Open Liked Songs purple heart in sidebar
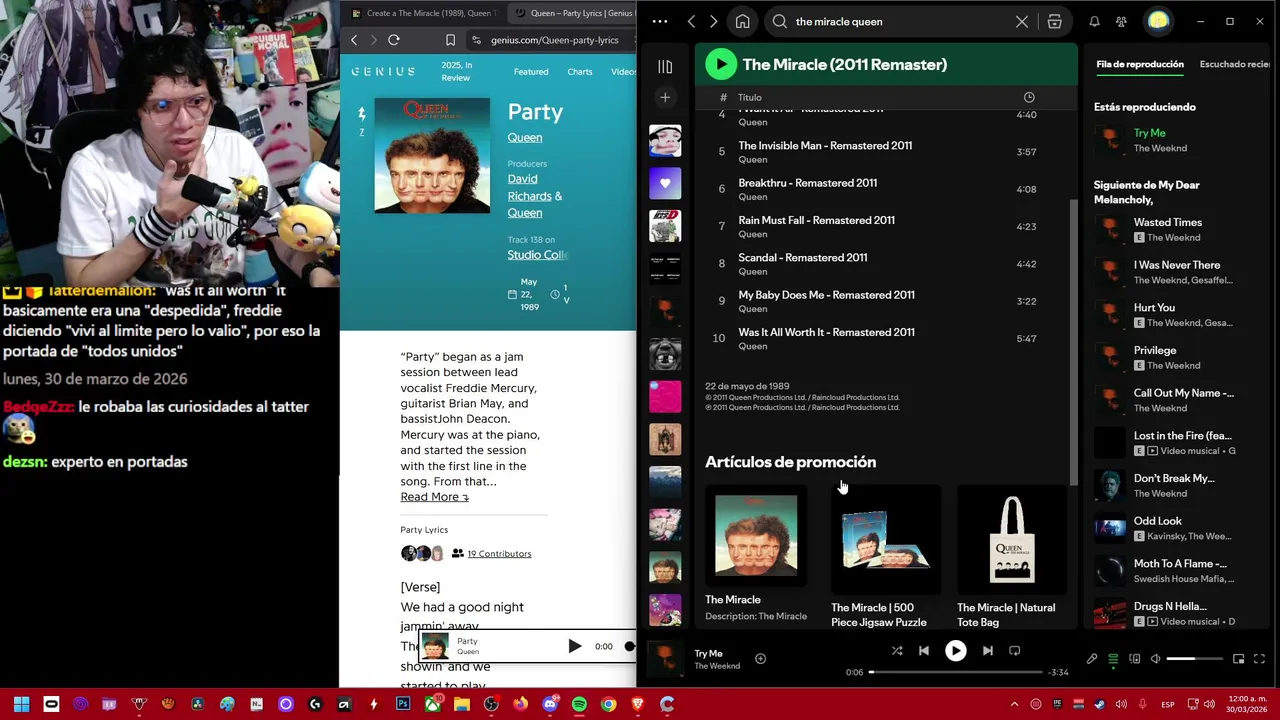 [665, 183]
